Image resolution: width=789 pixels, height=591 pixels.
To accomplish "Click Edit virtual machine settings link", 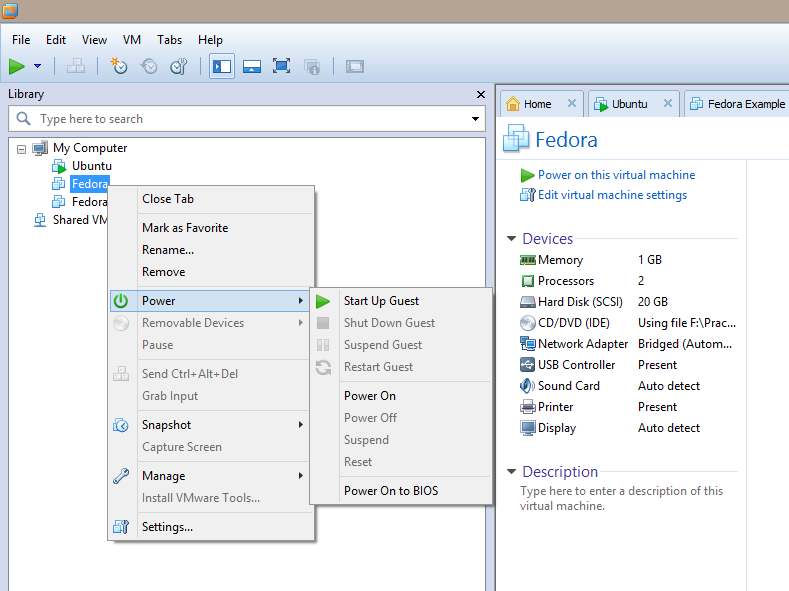I will 612,195.
